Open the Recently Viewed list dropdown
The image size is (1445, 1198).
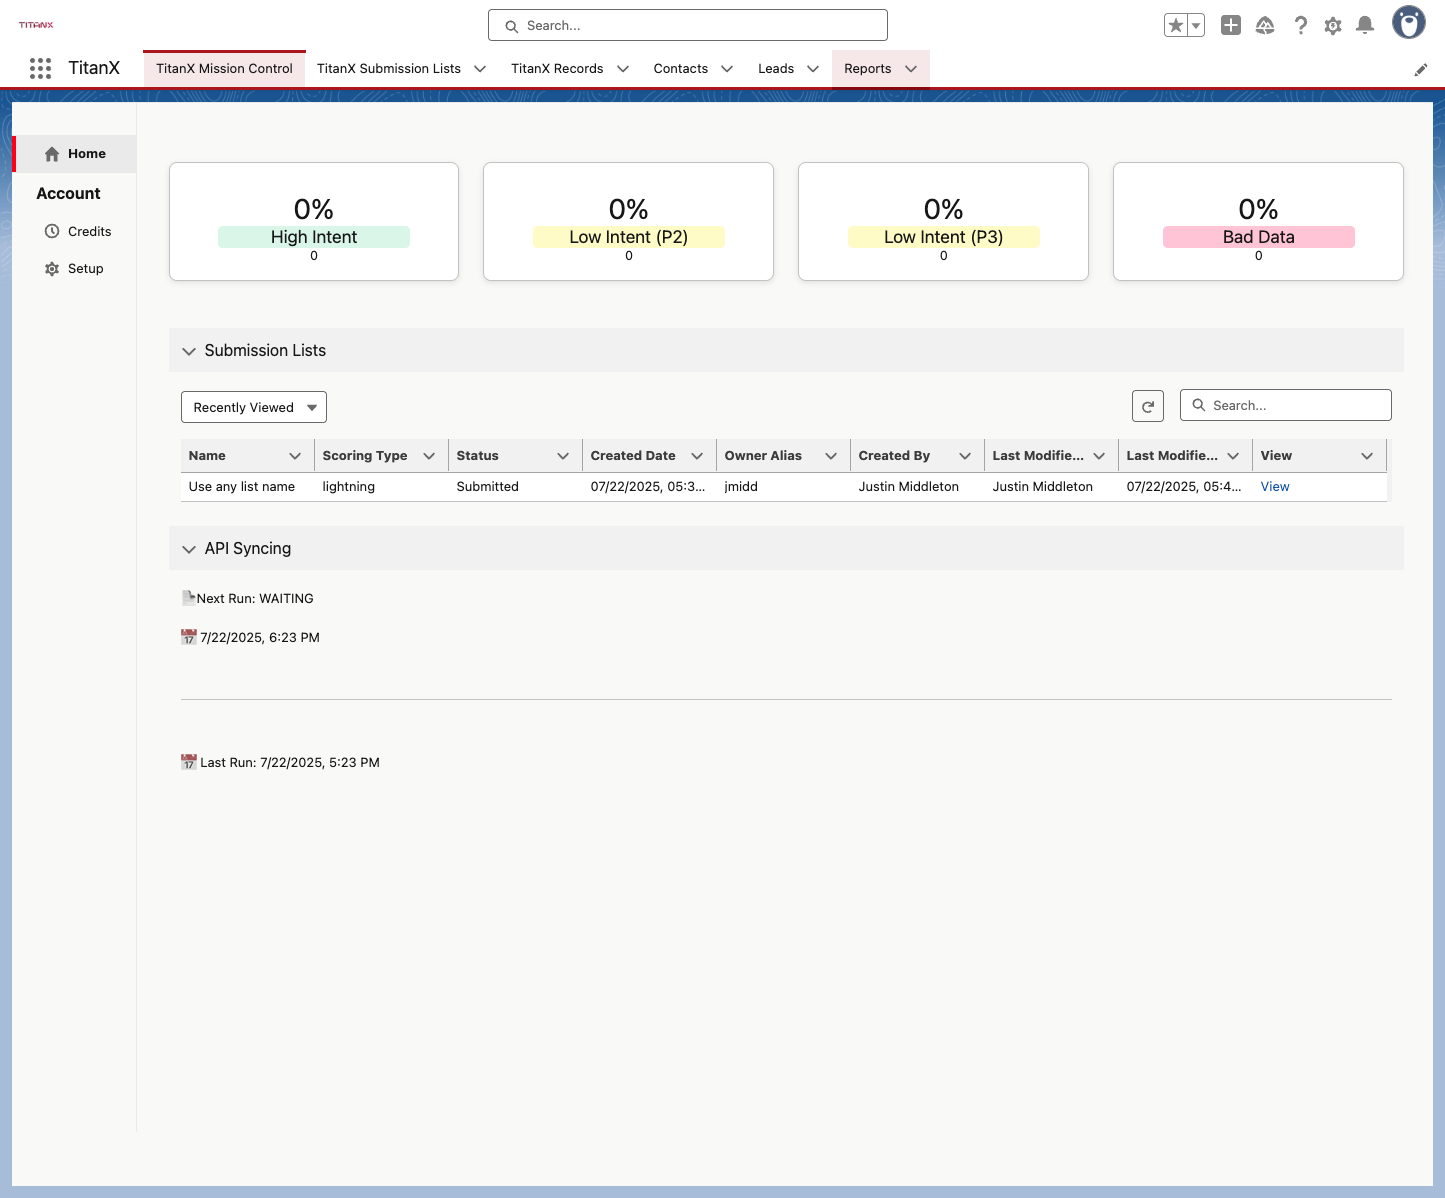pos(254,407)
